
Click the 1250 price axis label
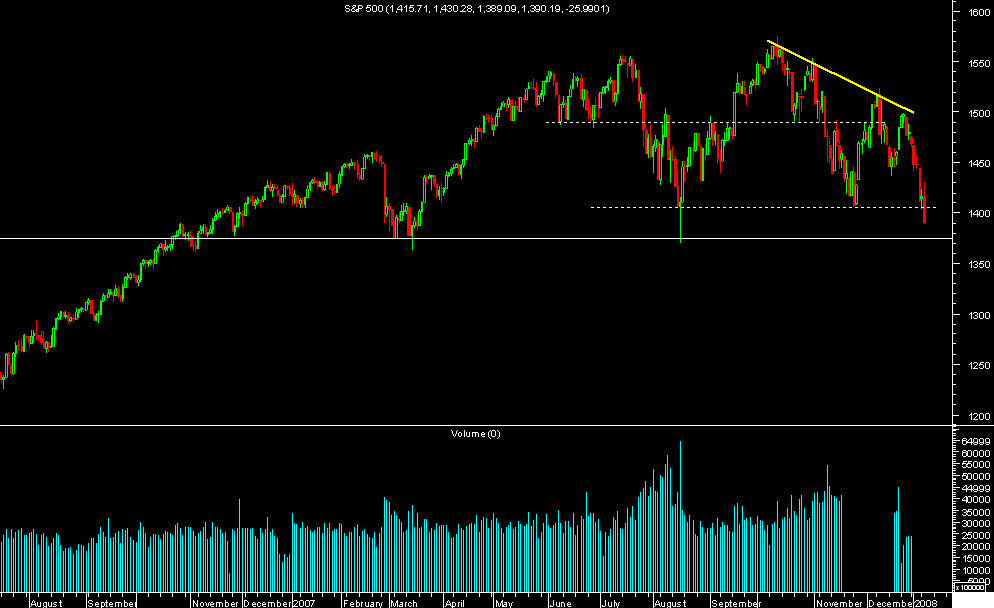[979, 365]
